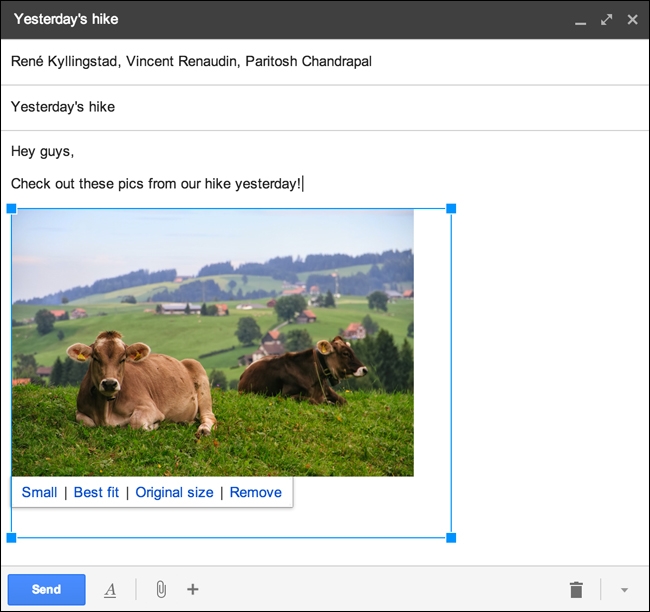
Task: Set the image size to Small
Action: coord(39,492)
